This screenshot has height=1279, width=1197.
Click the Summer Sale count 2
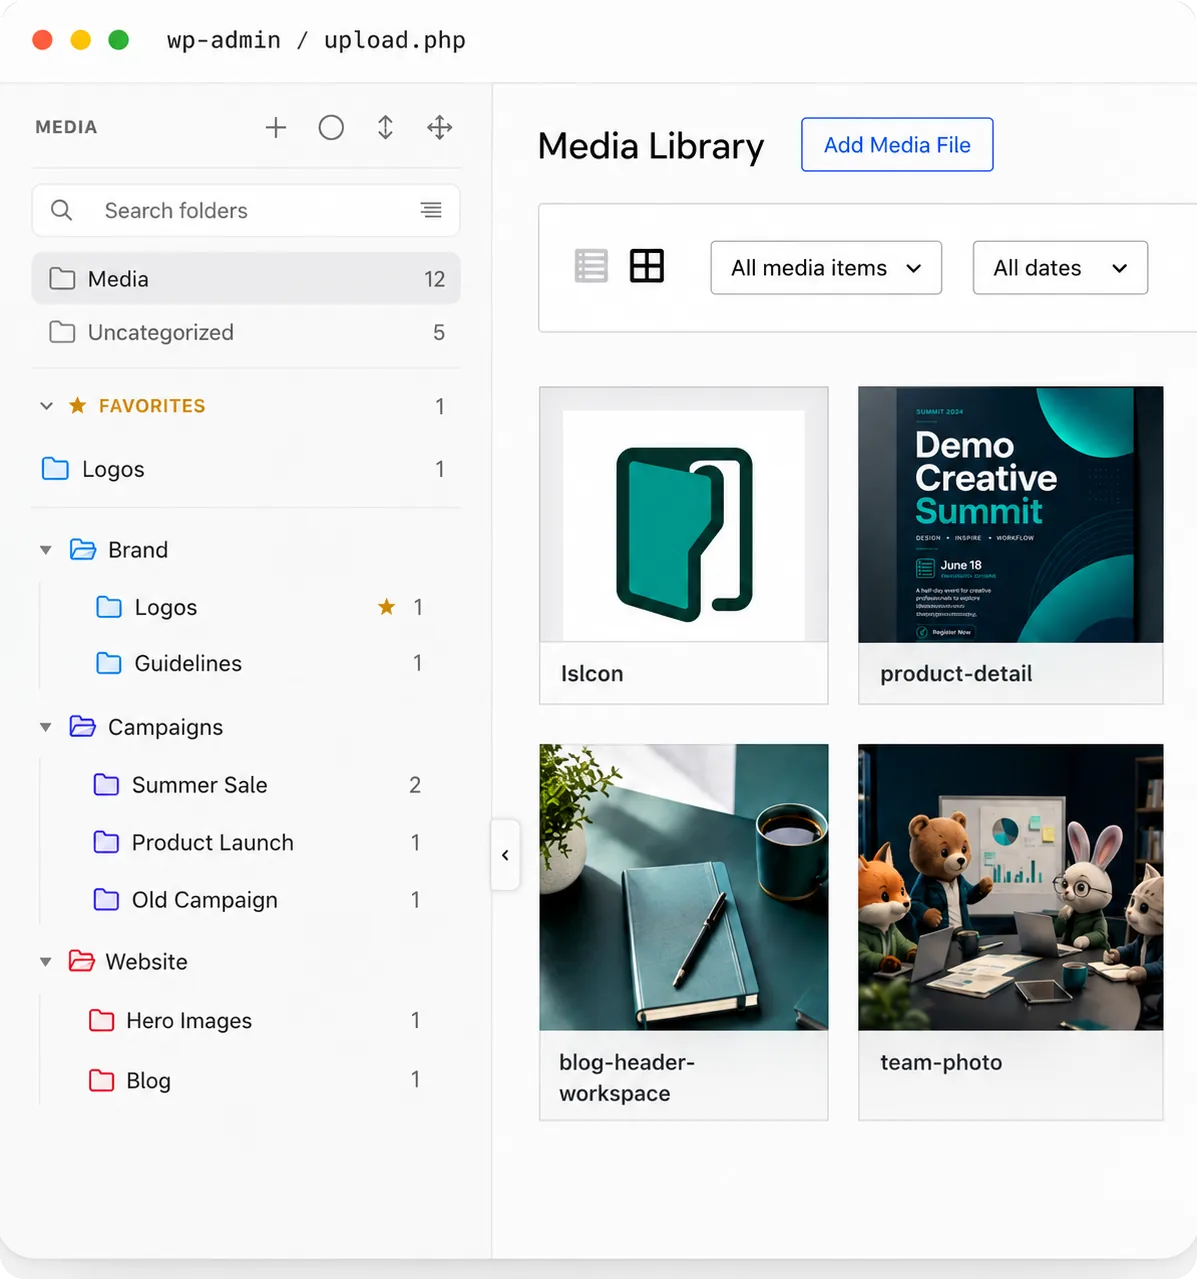pos(415,785)
